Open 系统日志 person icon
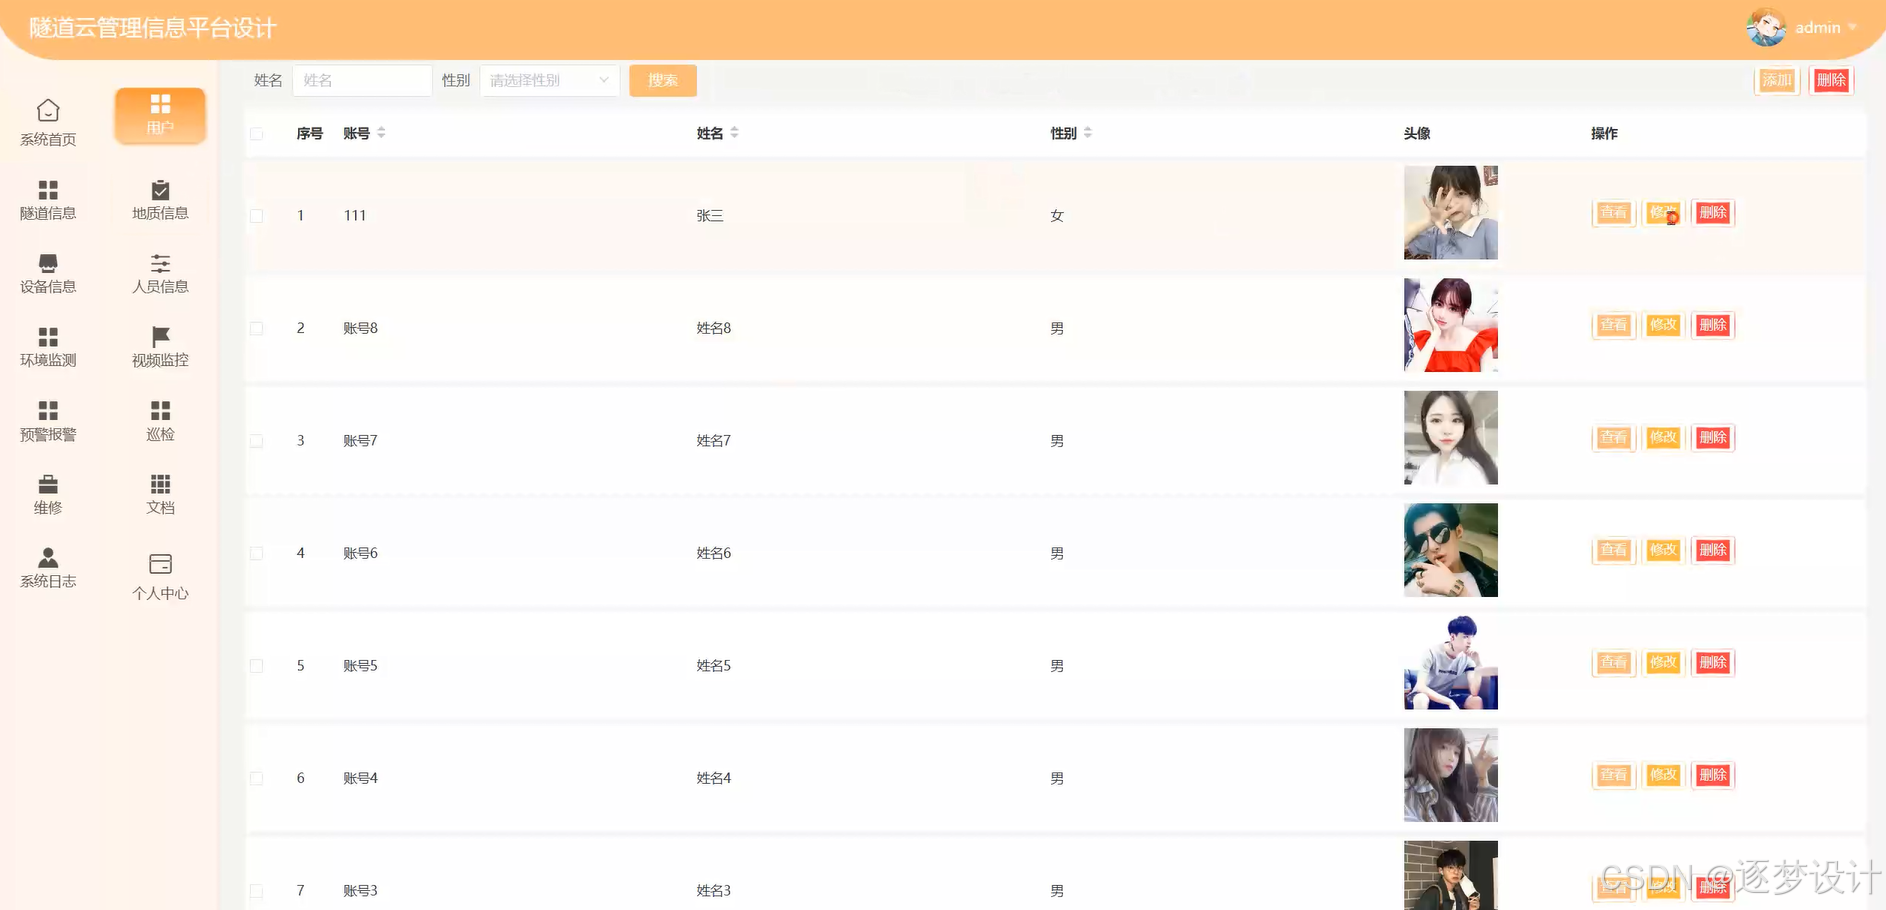This screenshot has height=910, width=1886. pyautogui.click(x=48, y=558)
